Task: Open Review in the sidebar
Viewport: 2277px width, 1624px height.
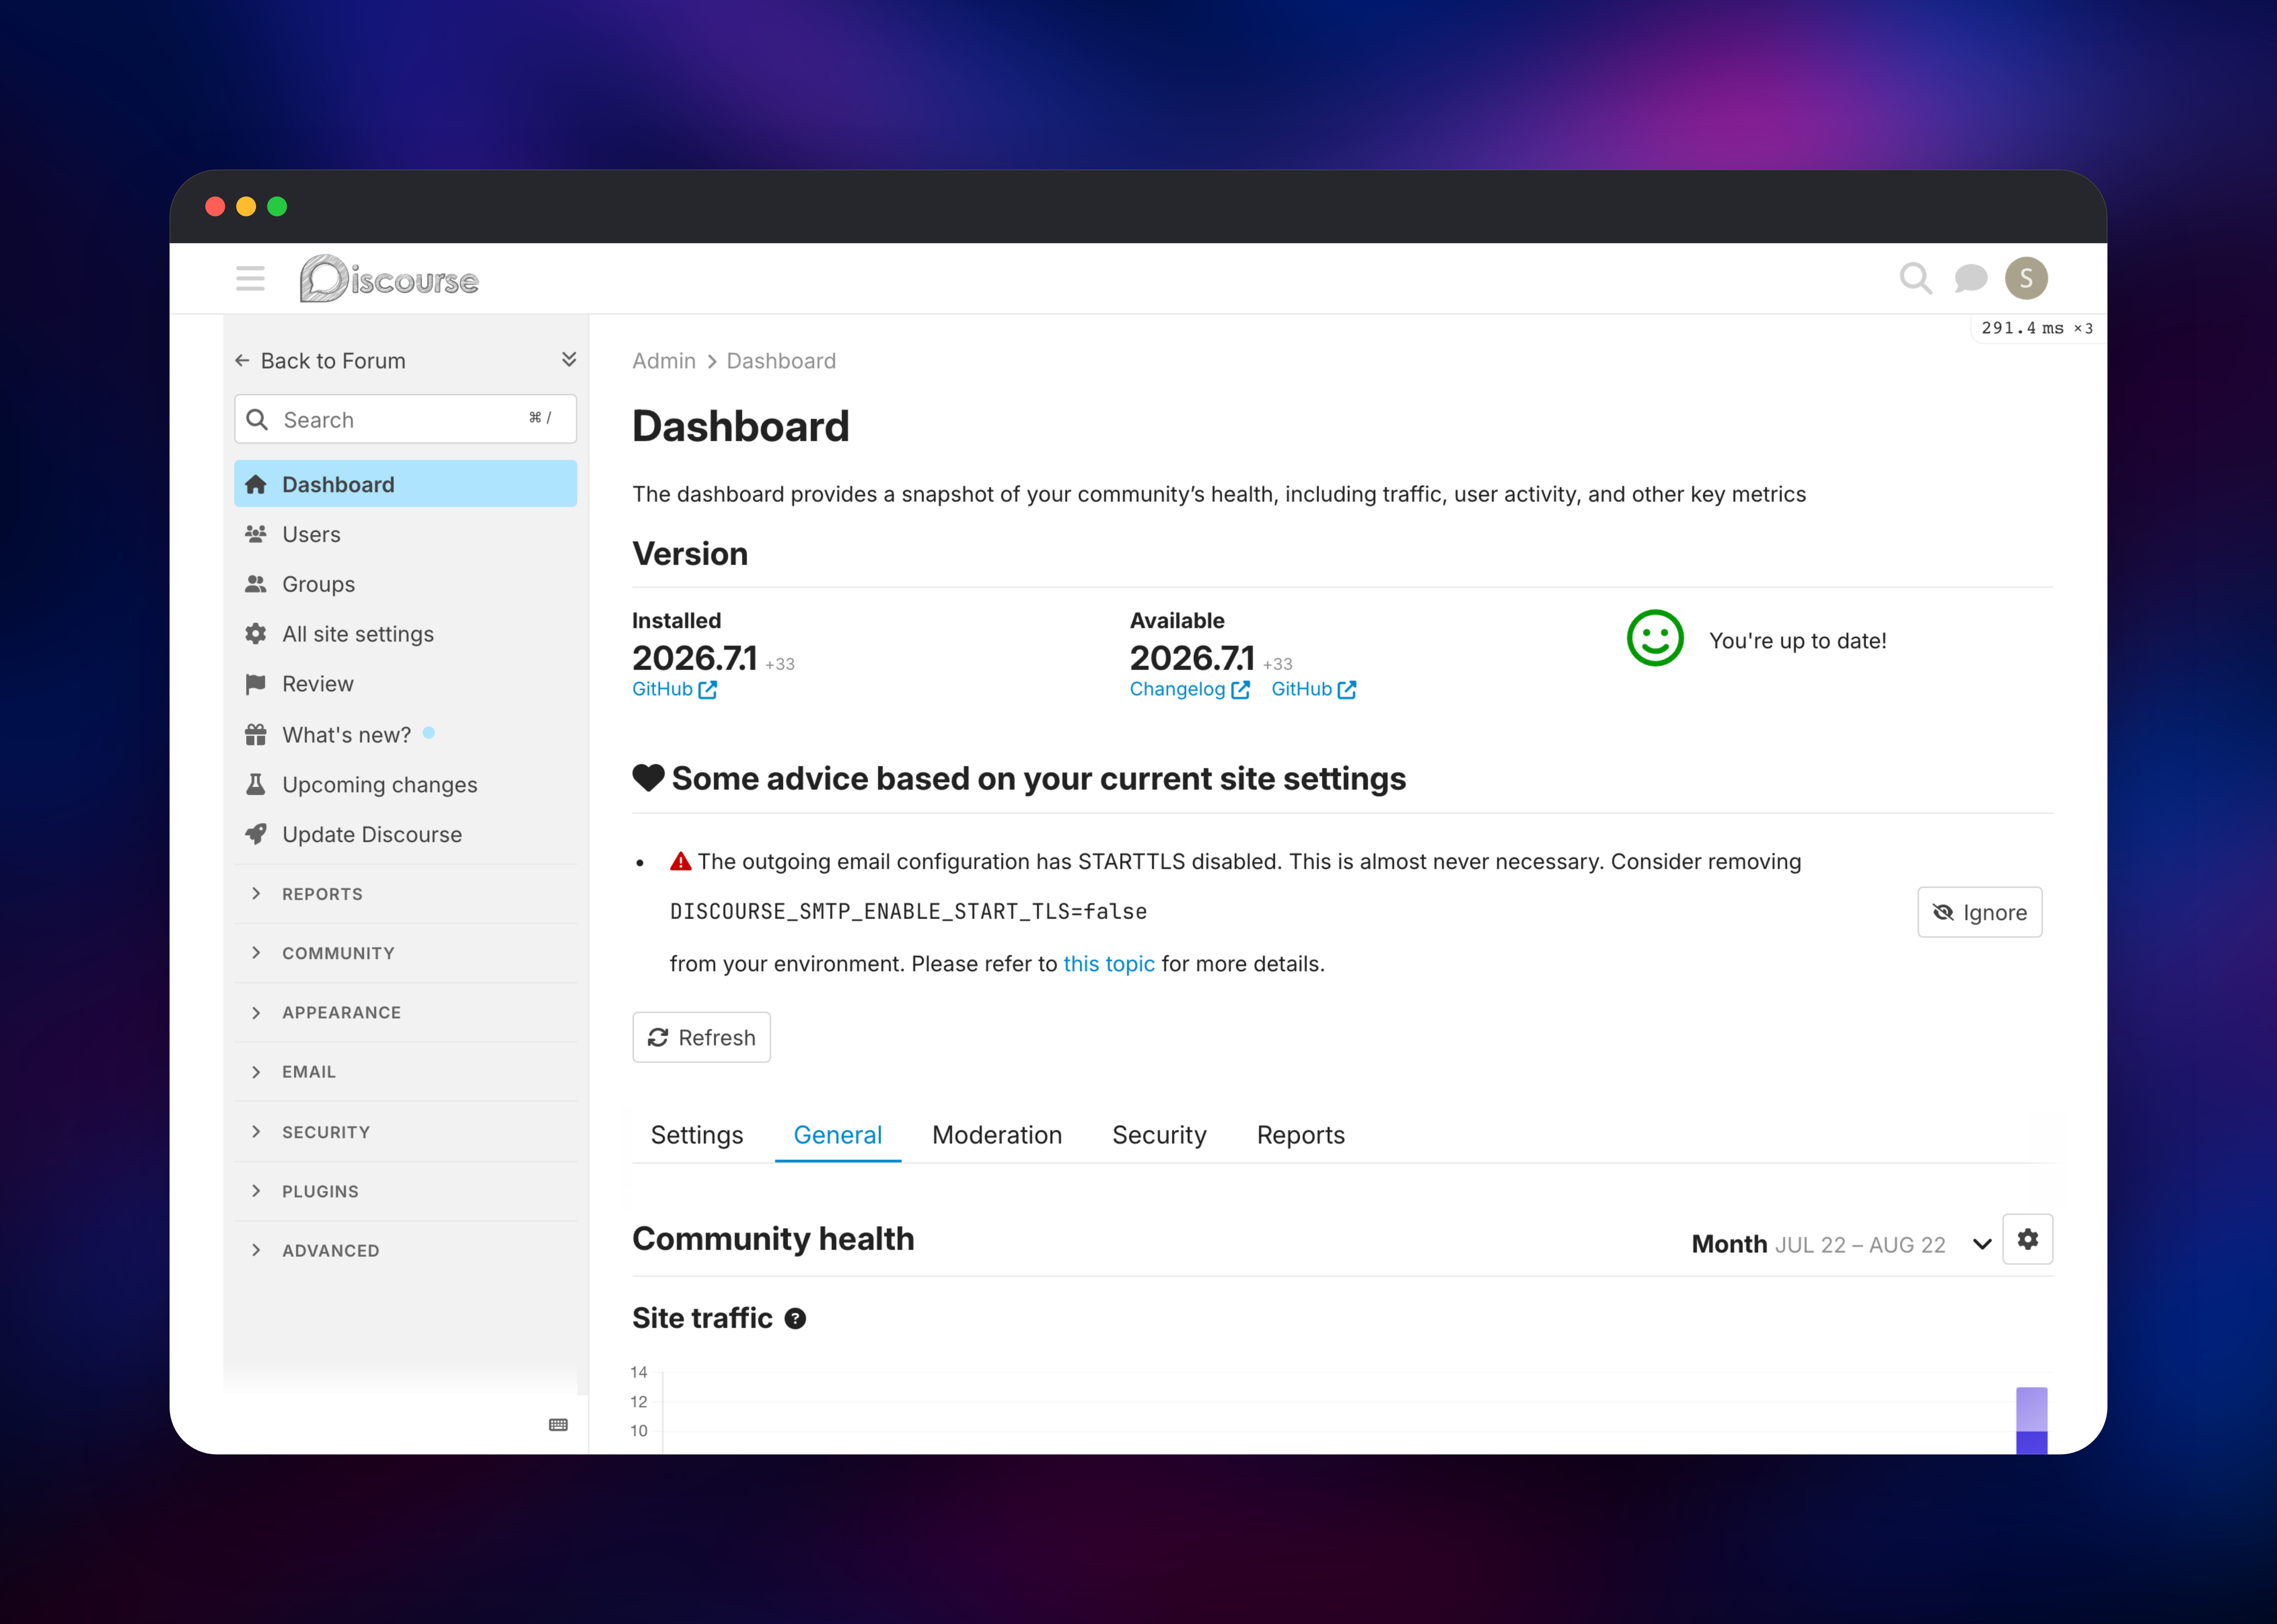Action: [405, 684]
